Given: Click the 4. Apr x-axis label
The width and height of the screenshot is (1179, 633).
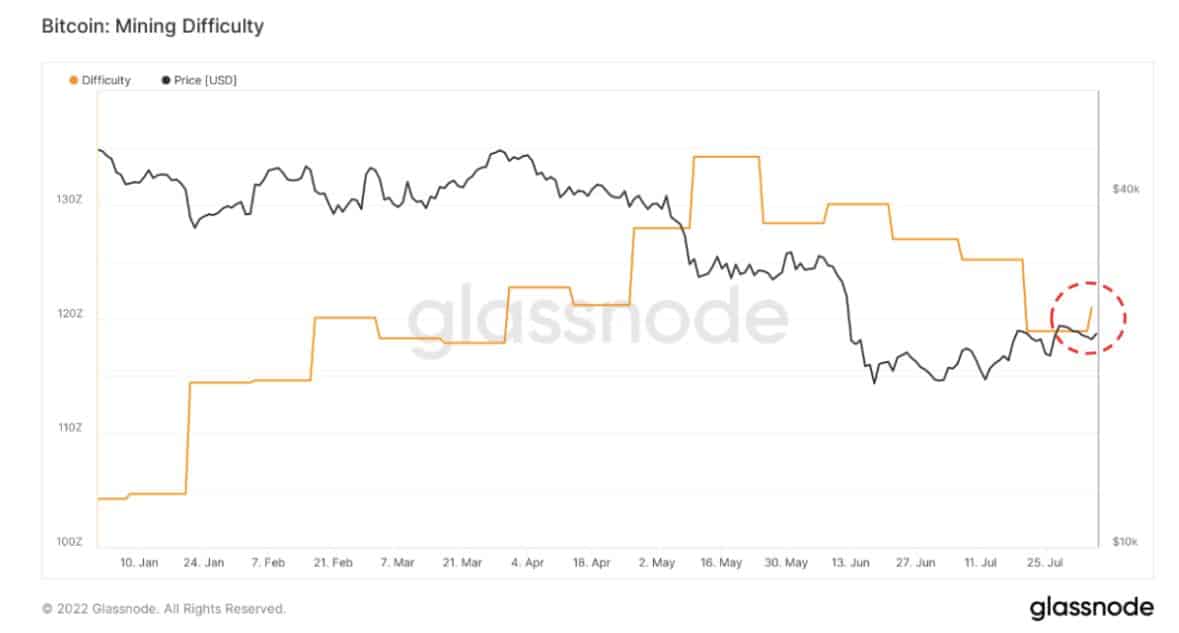Looking at the screenshot, I should pyautogui.click(x=527, y=562).
